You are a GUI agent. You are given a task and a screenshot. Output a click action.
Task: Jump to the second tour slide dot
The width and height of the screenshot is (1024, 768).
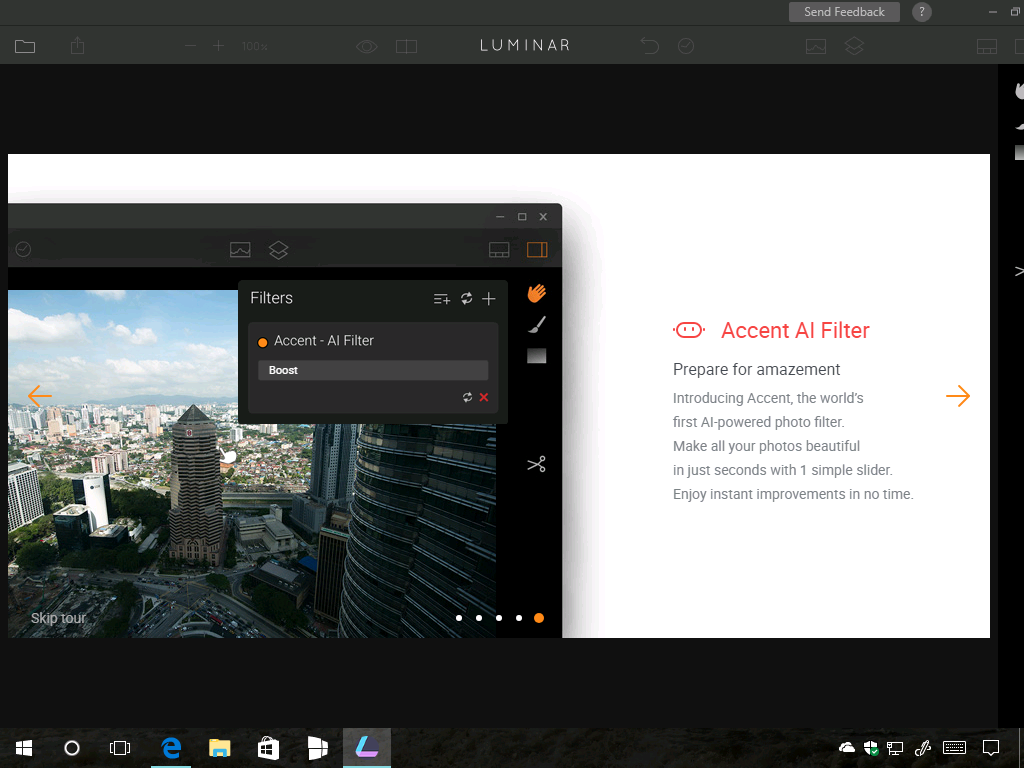(x=479, y=618)
